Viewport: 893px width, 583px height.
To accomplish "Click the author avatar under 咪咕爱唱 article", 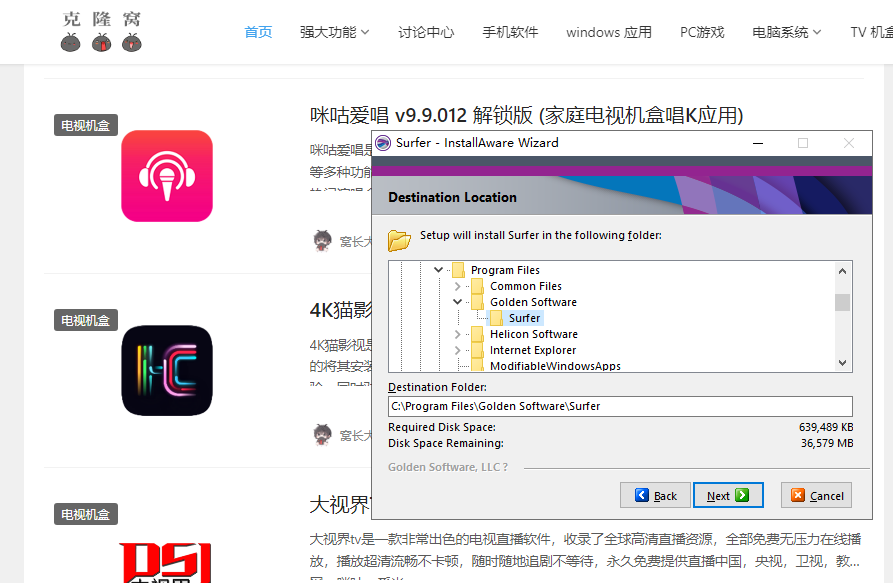I will coord(322,240).
